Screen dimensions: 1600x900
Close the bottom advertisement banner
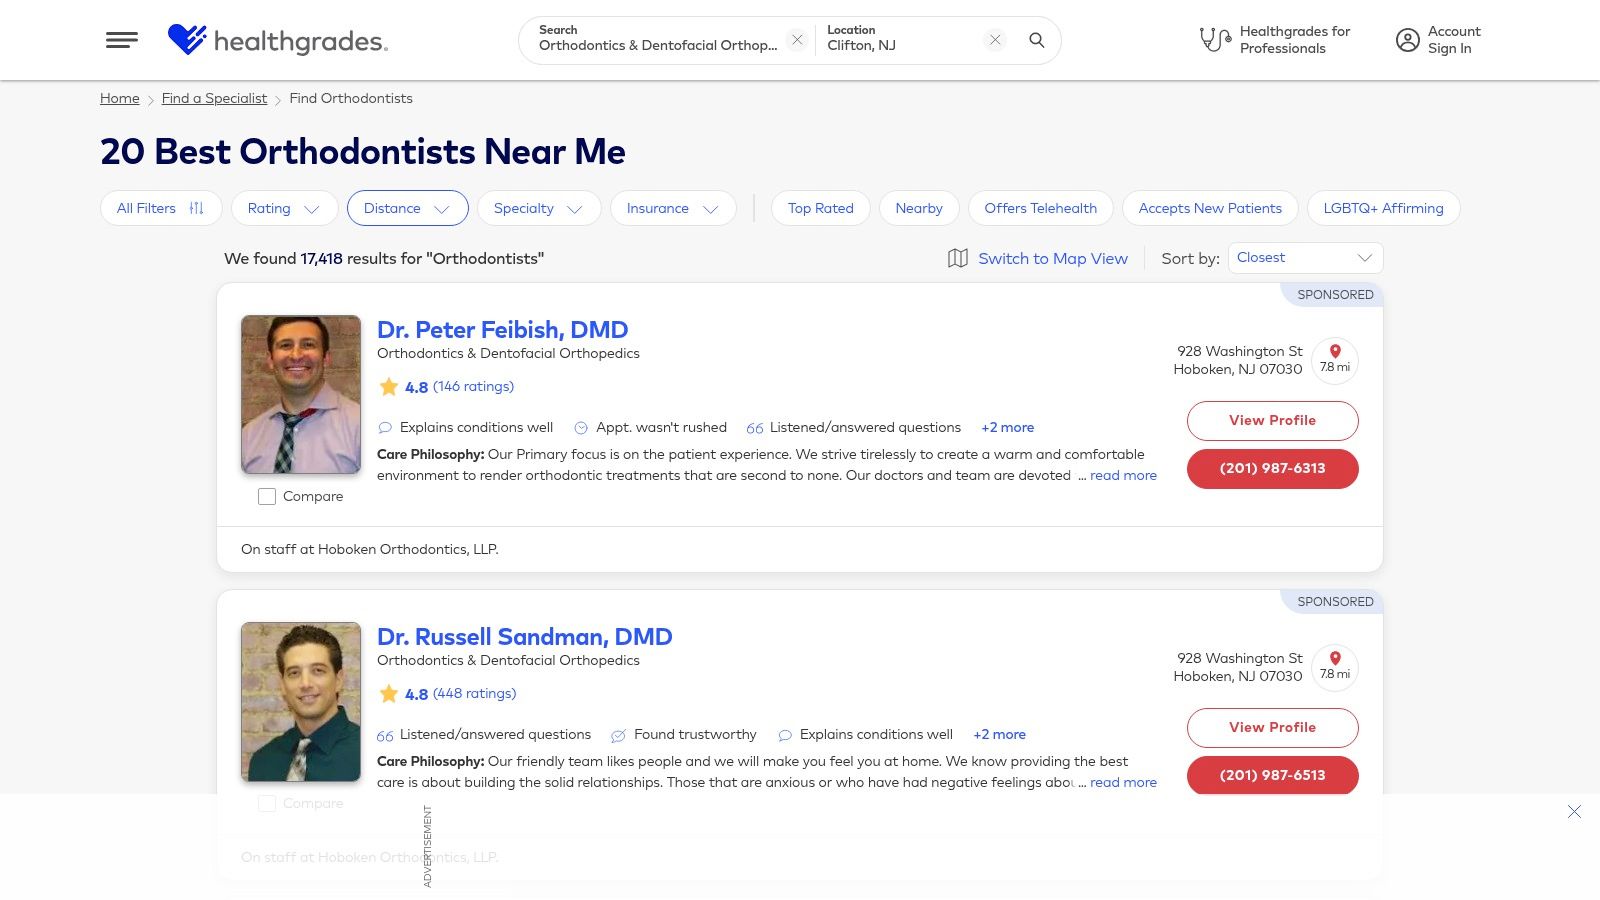[1574, 812]
